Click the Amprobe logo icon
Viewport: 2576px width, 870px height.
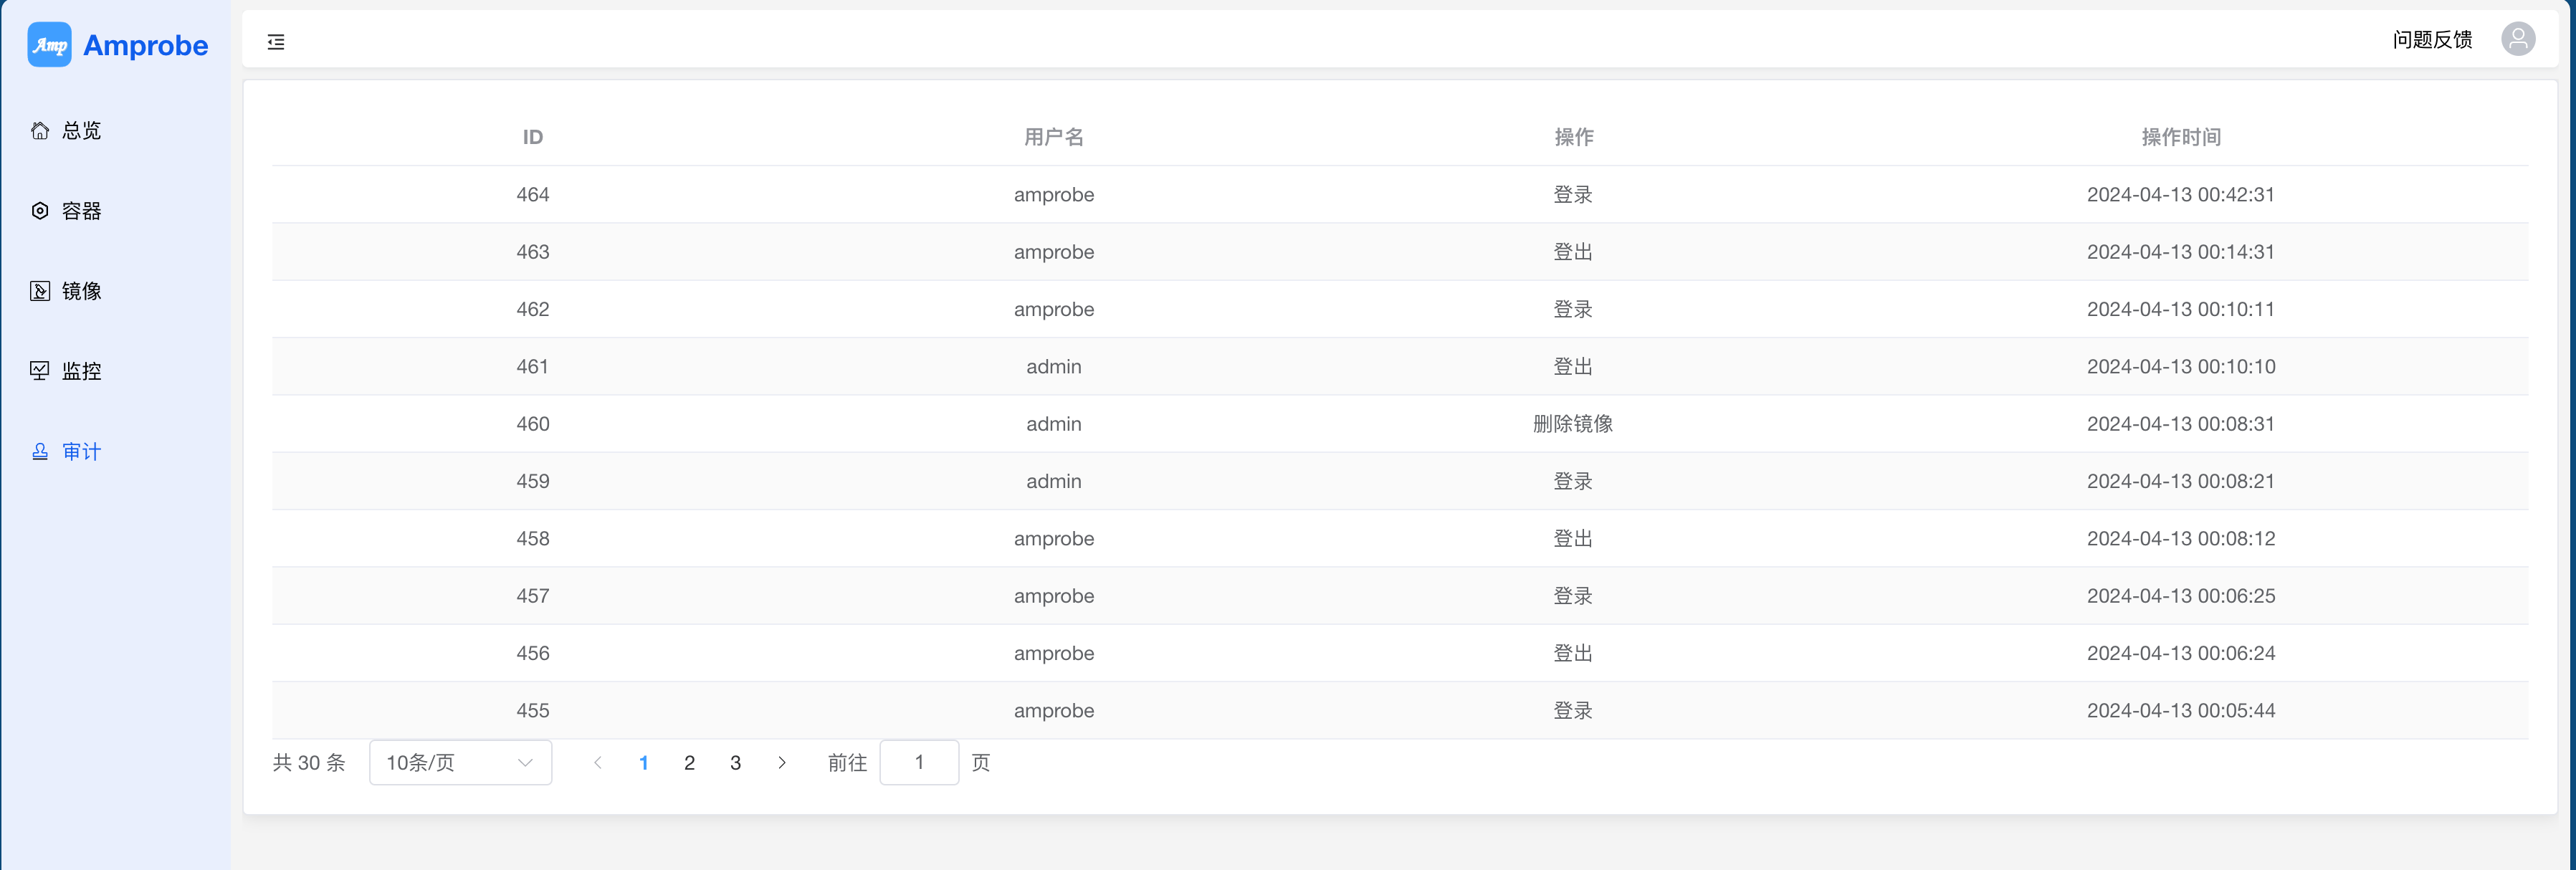coord(49,45)
